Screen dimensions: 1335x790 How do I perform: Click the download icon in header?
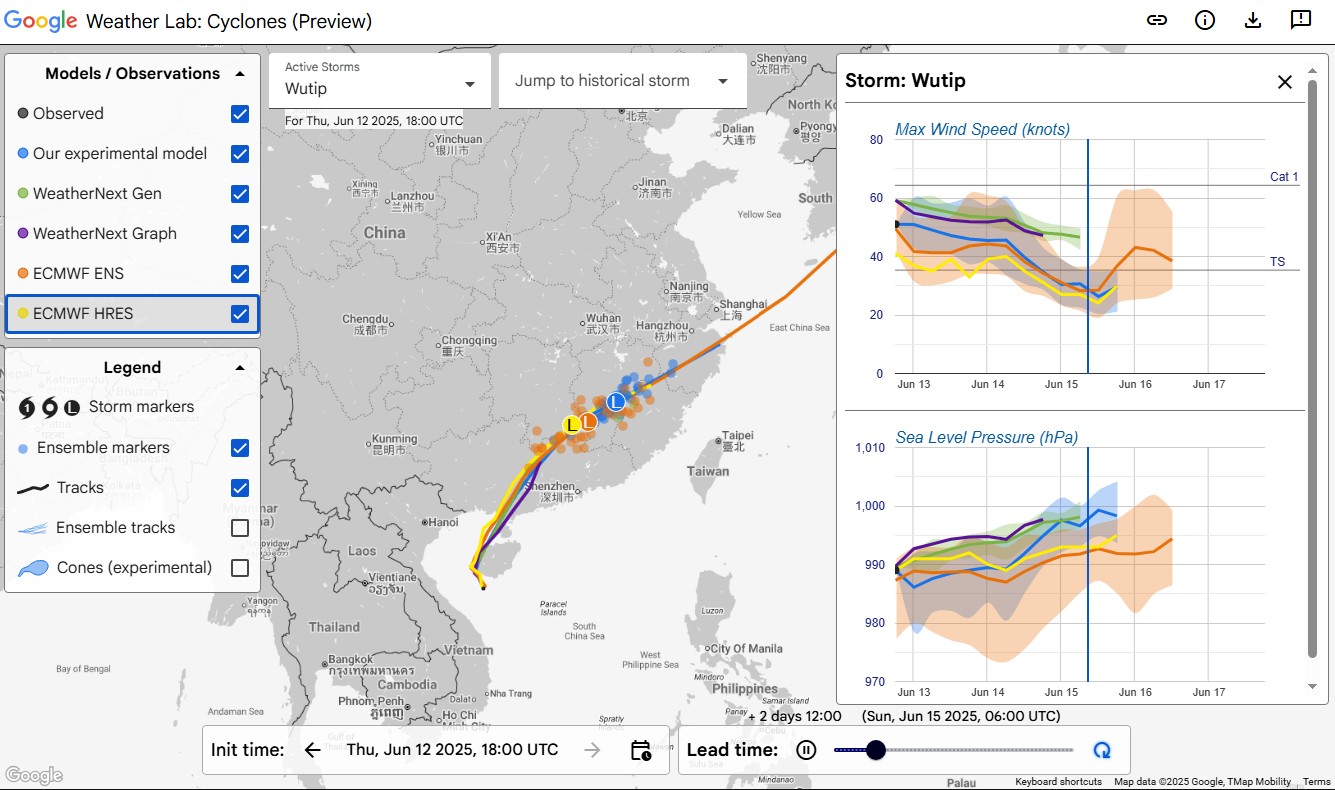[1253, 20]
